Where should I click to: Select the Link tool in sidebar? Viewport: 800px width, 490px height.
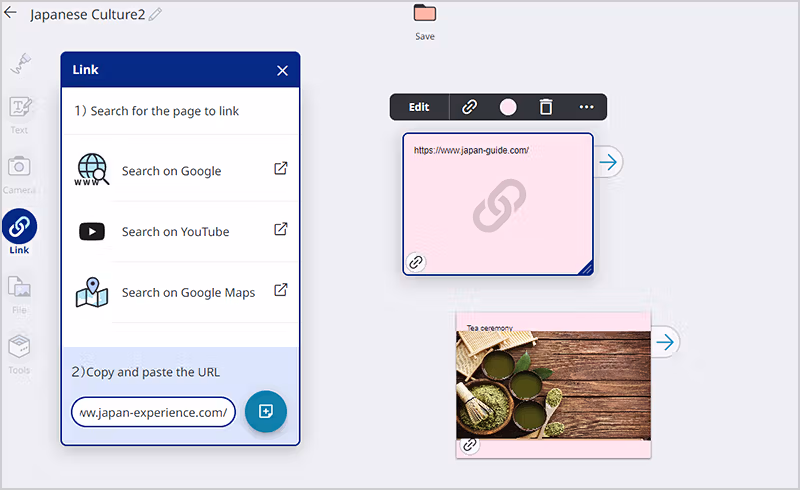[x=20, y=228]
